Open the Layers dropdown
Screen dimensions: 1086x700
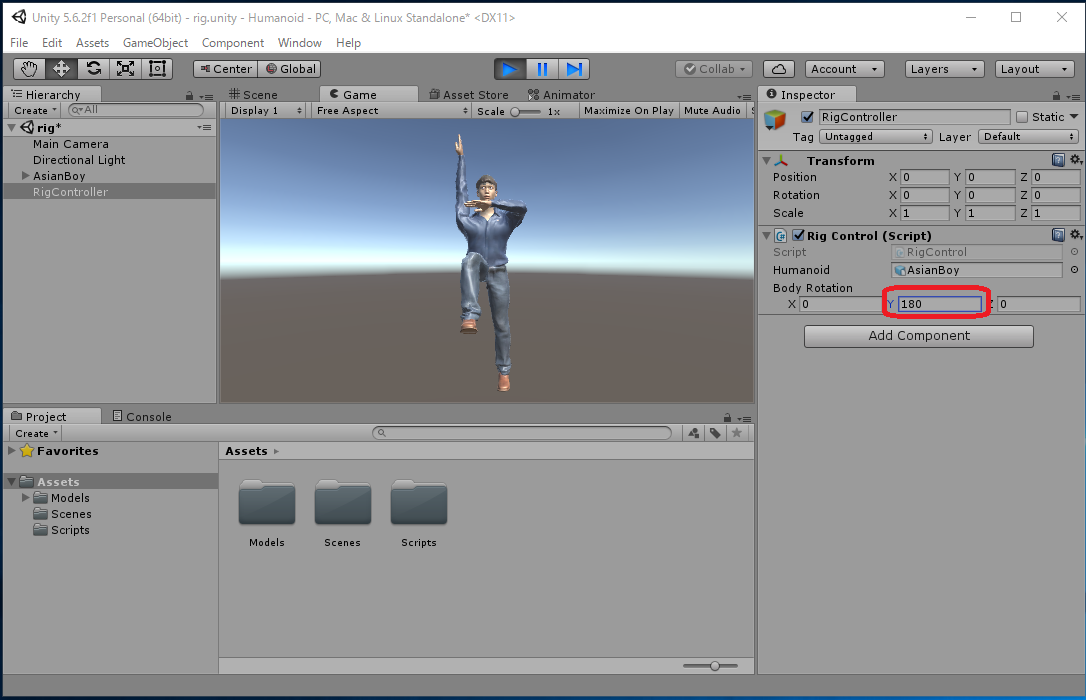point(943,69)
